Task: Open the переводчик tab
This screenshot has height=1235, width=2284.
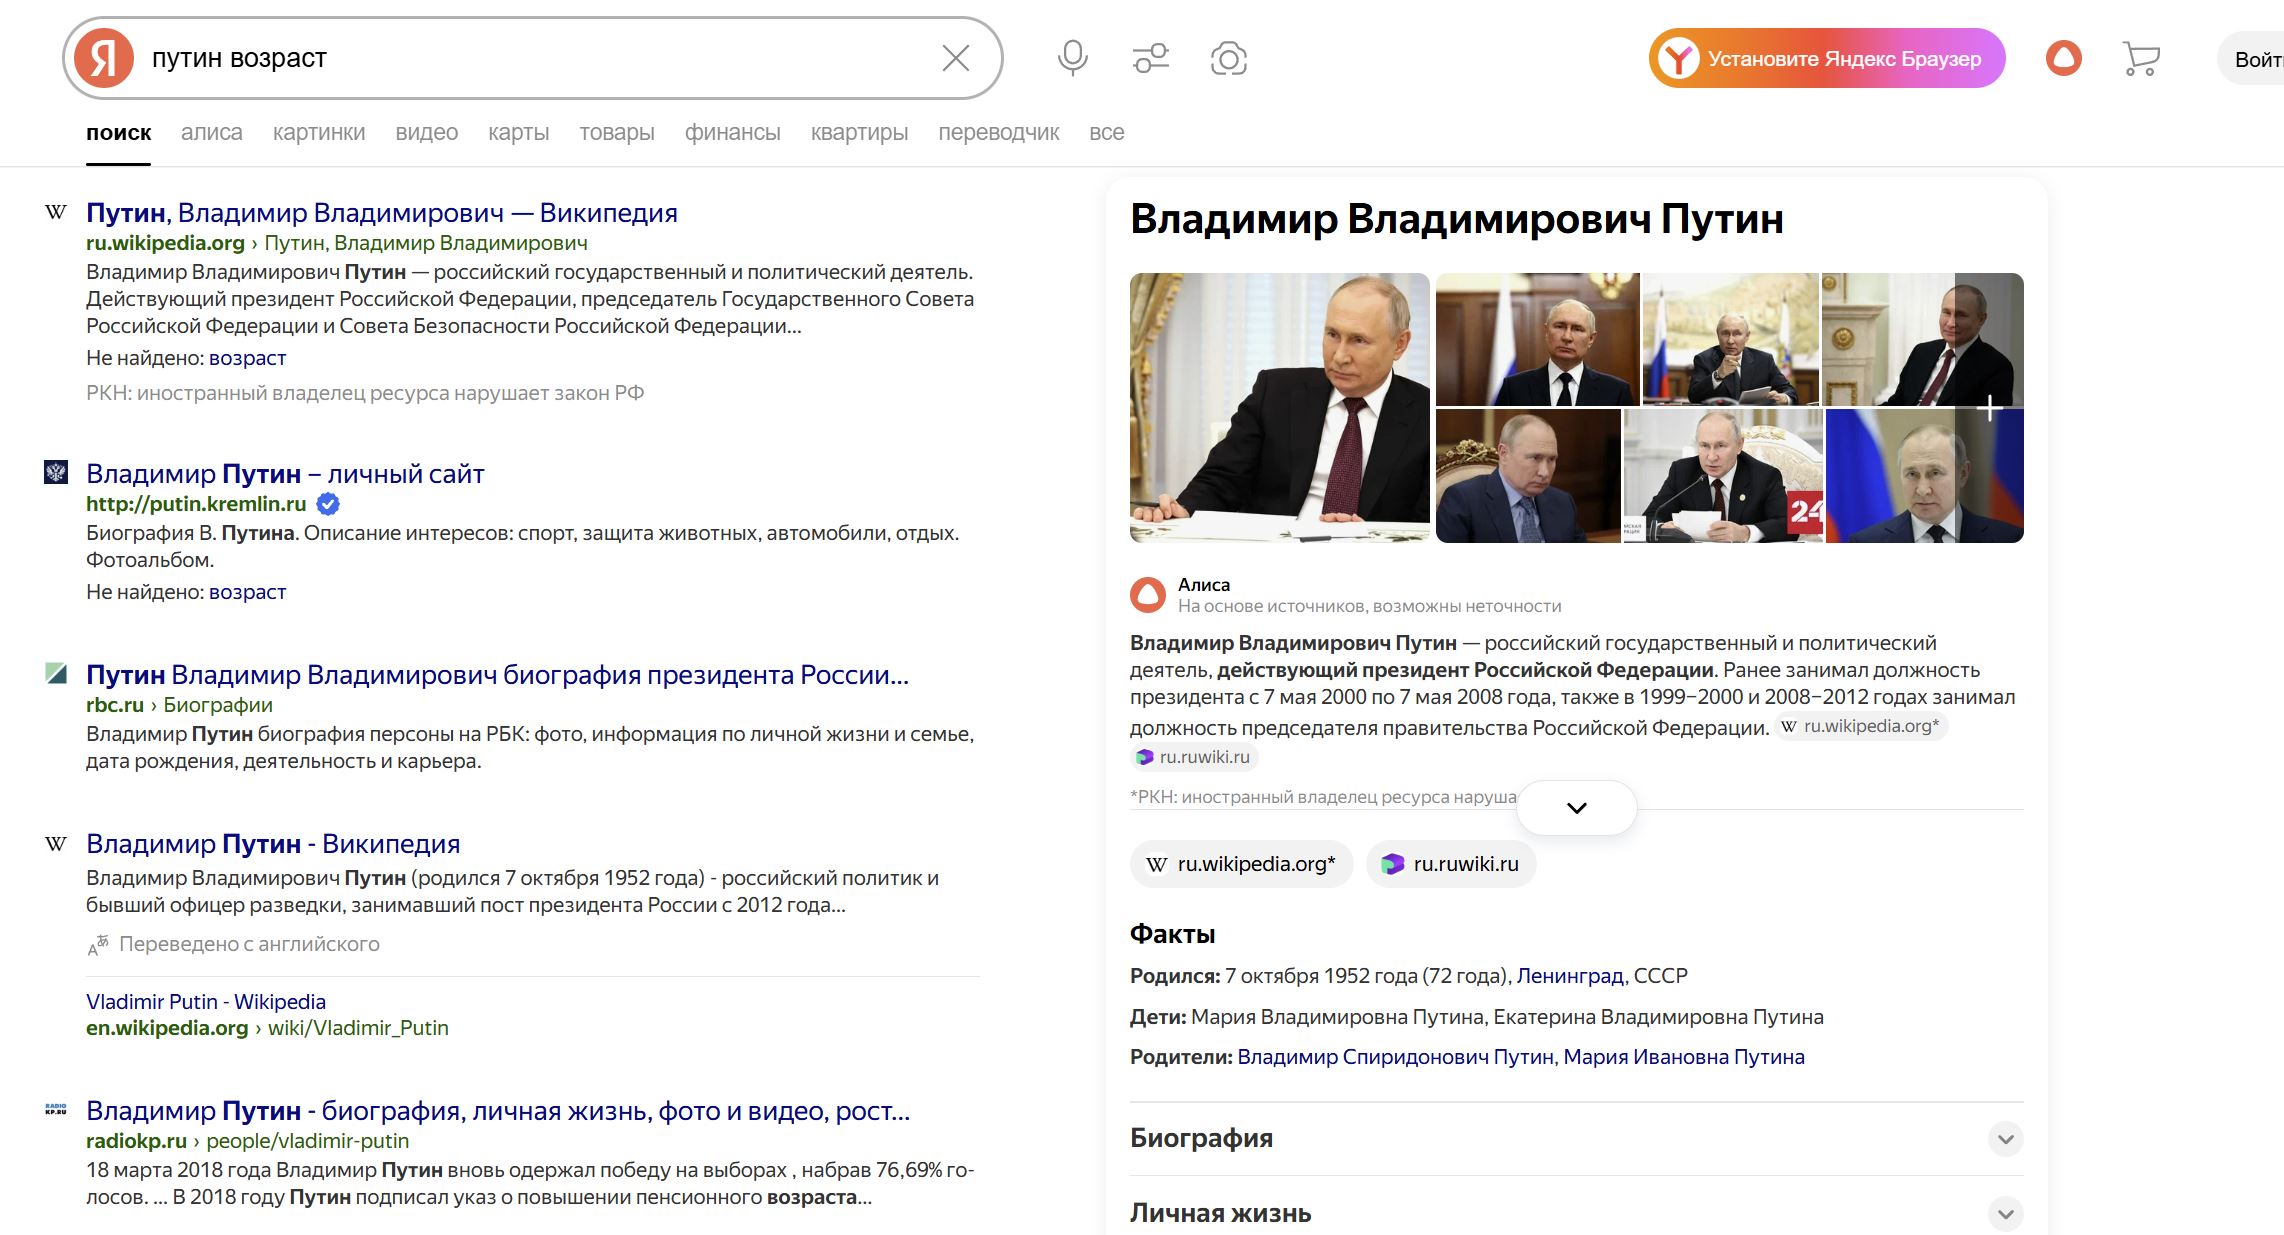Action: tap(999, 133)
